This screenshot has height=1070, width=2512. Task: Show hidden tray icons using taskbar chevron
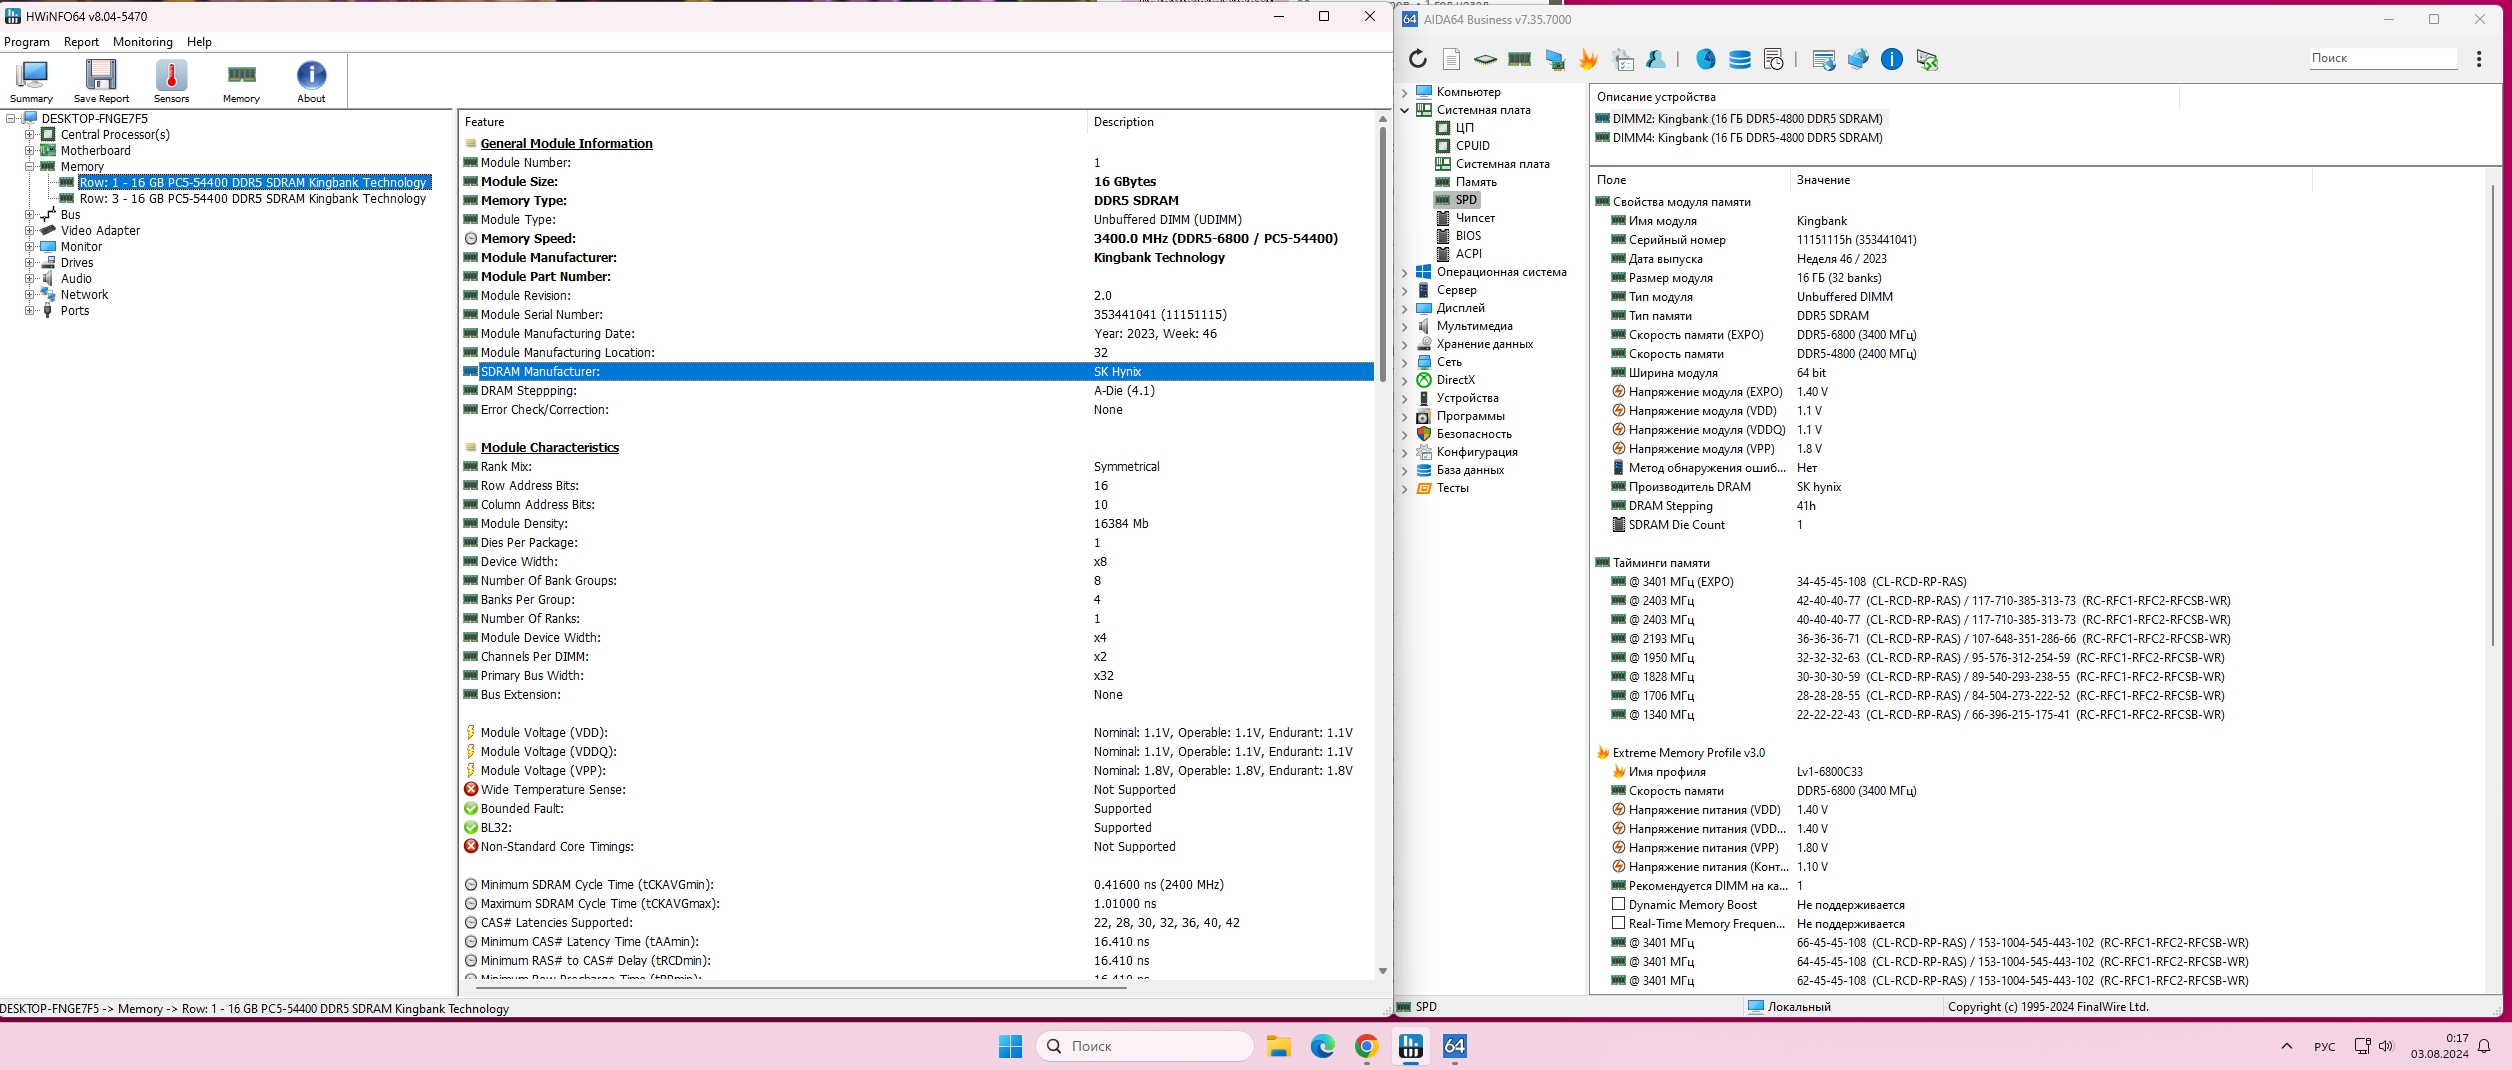pyautogui.click(x=2287, y=1046)
